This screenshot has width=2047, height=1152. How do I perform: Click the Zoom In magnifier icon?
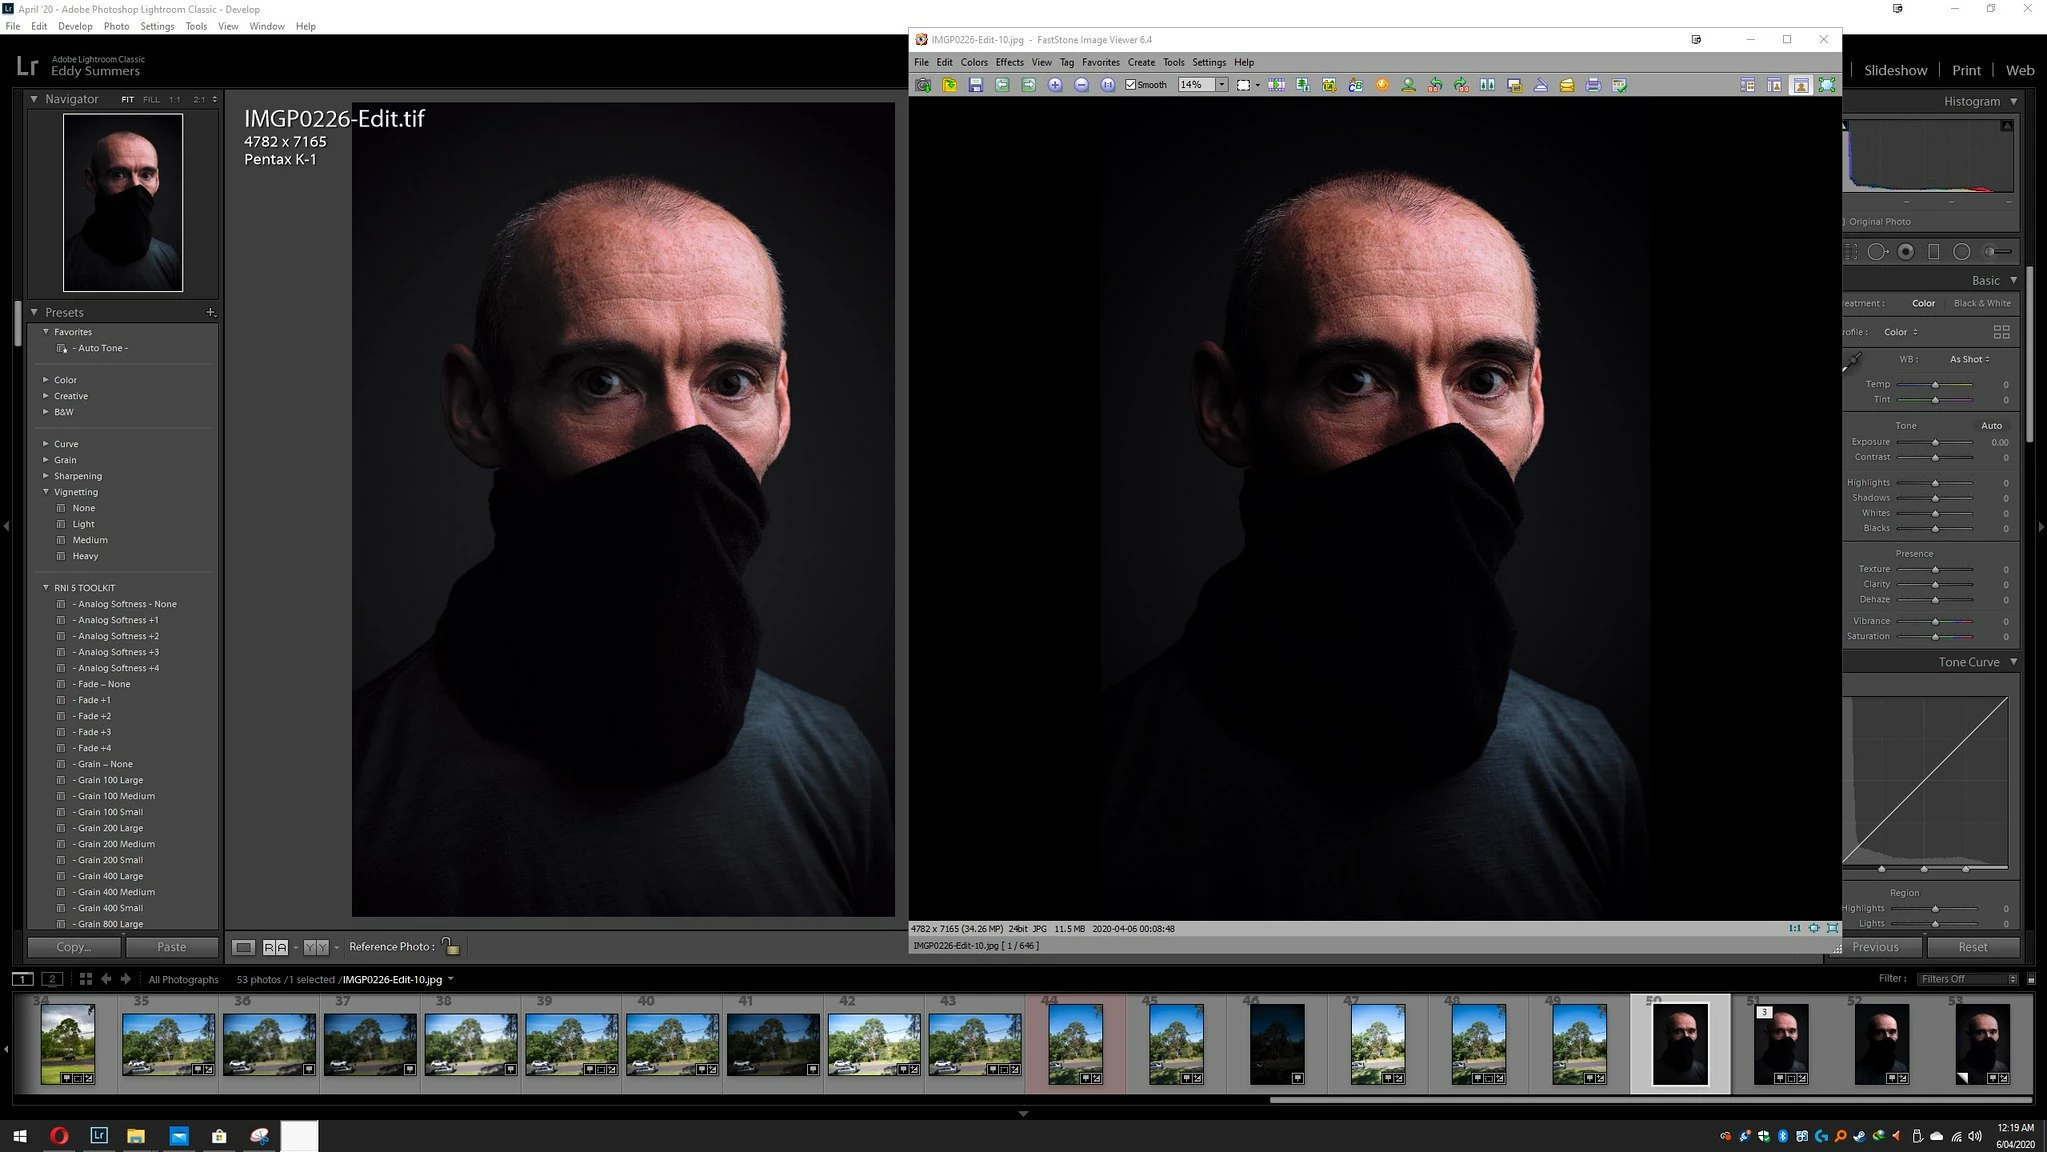click(x=1055, y=85)
